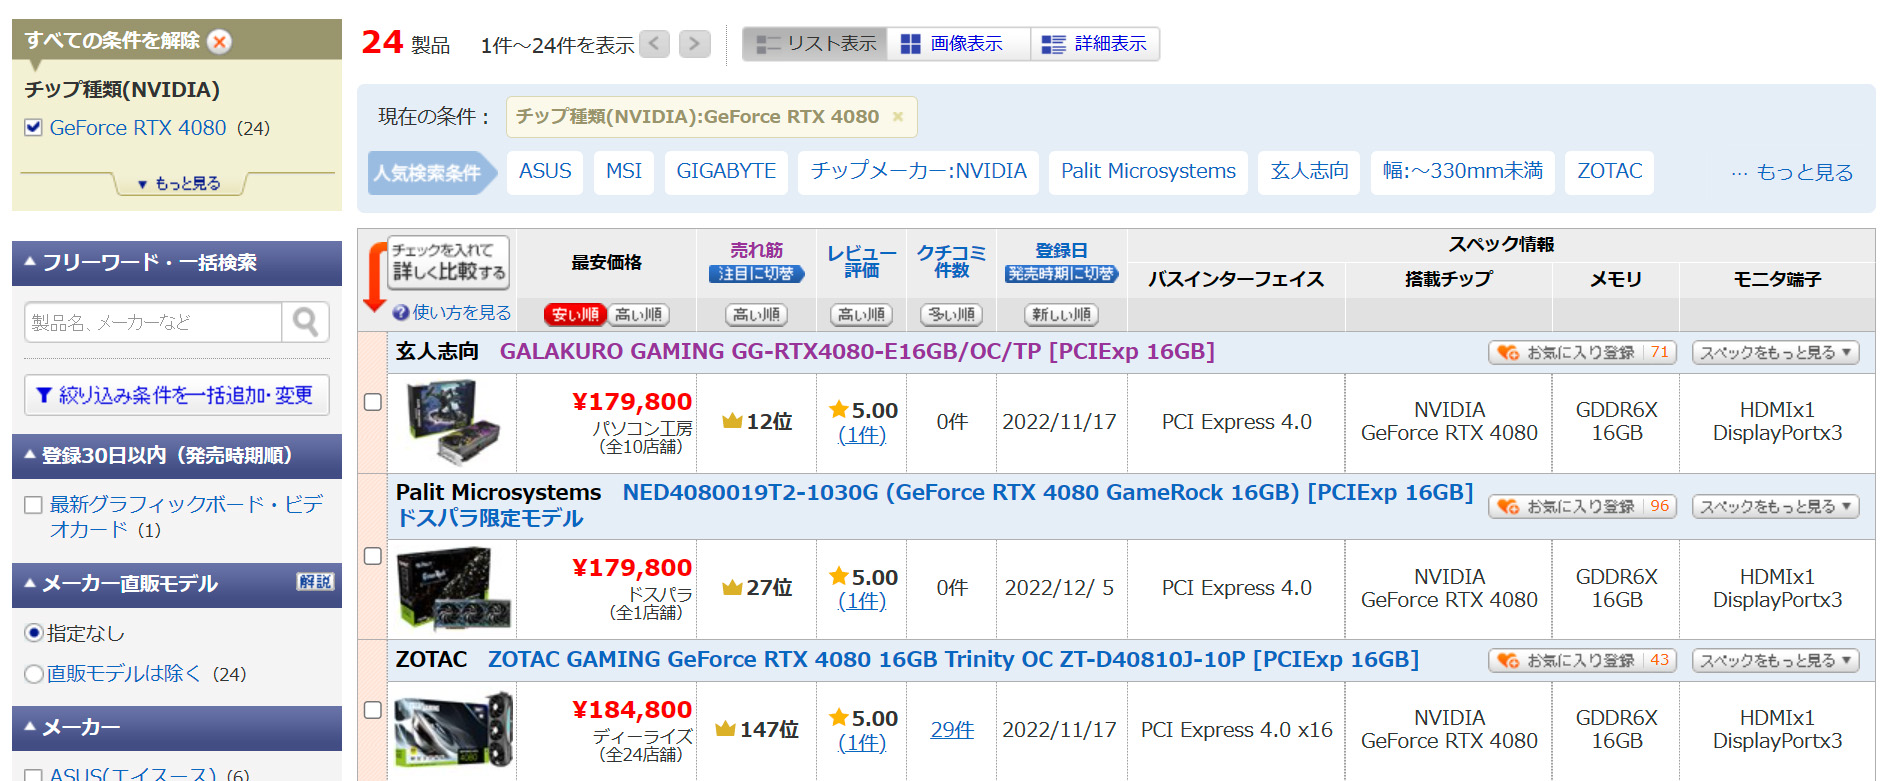Switch 登録日 to 発売時期
1888x781 pixels.
point(1061,274)
